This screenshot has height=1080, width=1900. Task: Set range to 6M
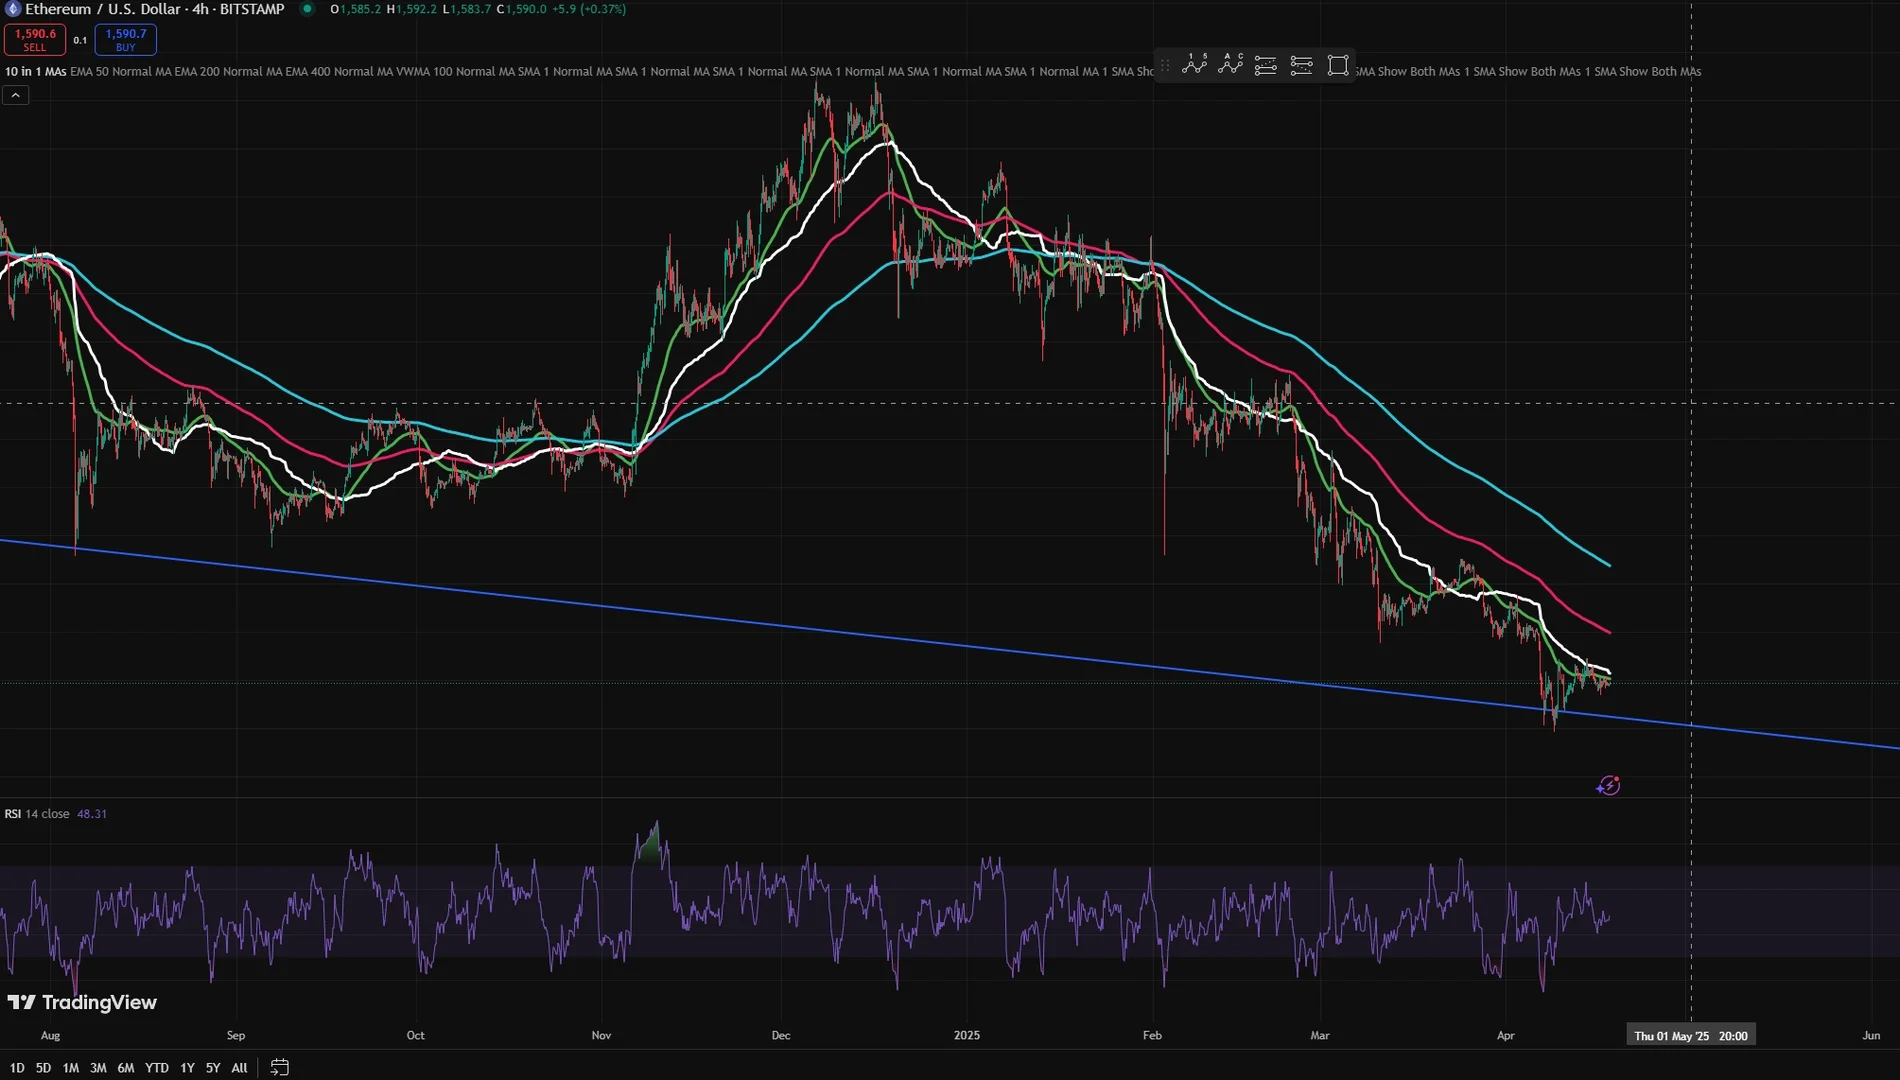(126, 1067)
